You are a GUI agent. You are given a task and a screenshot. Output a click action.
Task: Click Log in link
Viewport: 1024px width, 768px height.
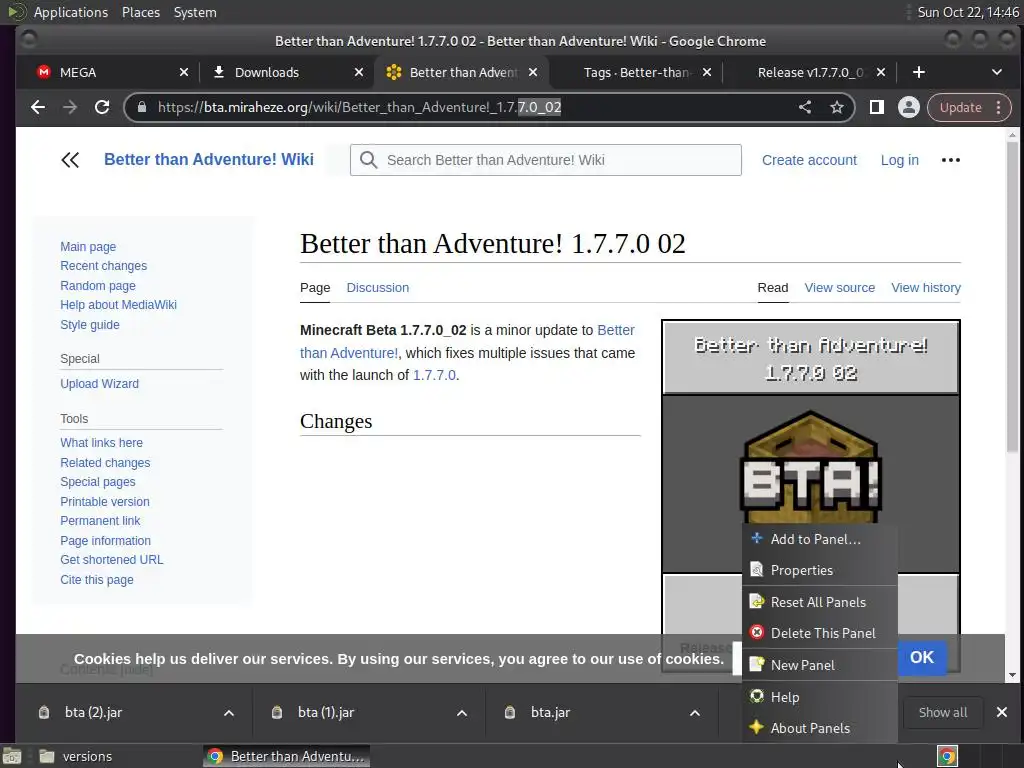899,160
